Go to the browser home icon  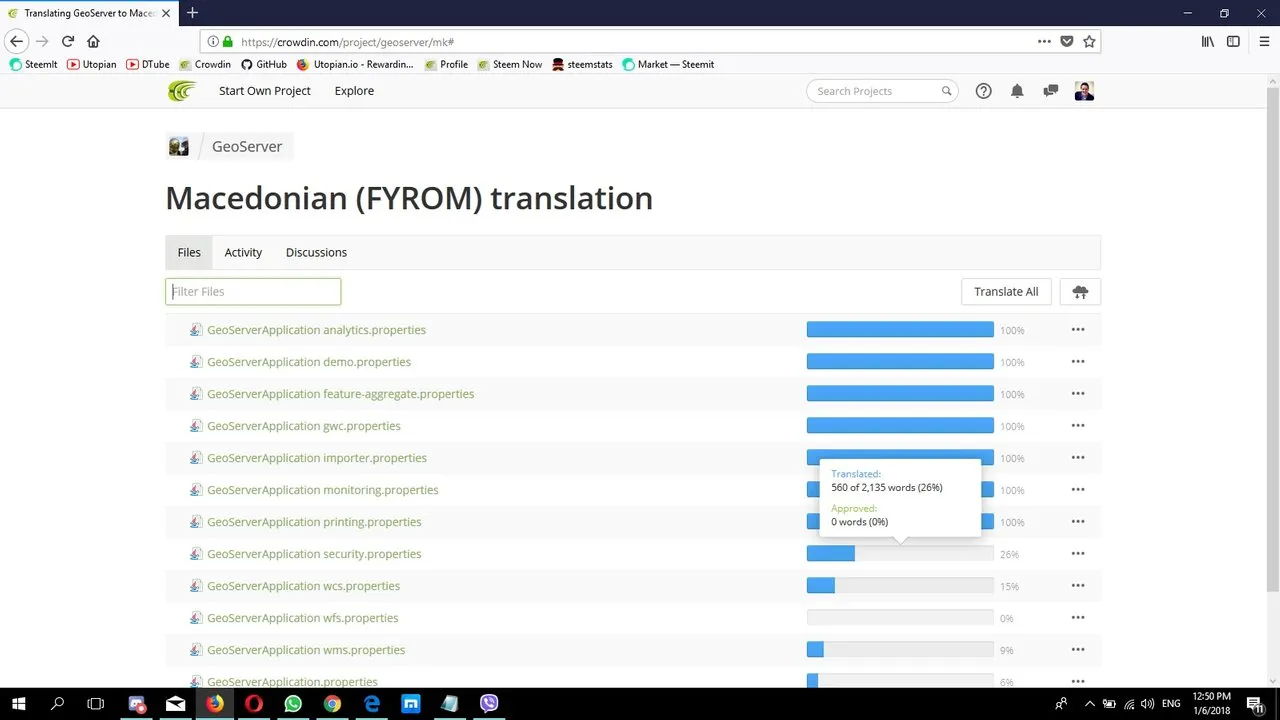pyautogui.click(x=93, y=41)
